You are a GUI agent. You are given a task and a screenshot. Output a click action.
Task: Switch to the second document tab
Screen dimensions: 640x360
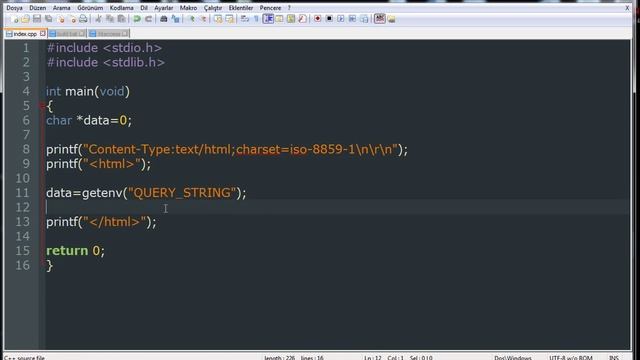click(x=67, y=34)
